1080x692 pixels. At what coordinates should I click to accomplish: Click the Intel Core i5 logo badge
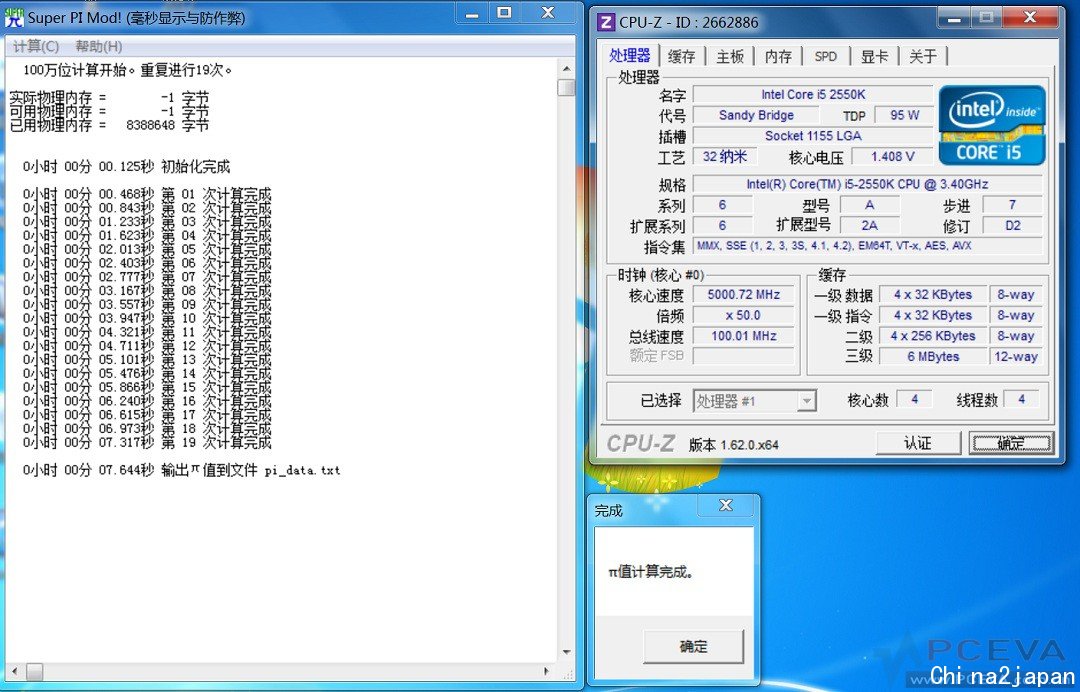click(992, 125)
